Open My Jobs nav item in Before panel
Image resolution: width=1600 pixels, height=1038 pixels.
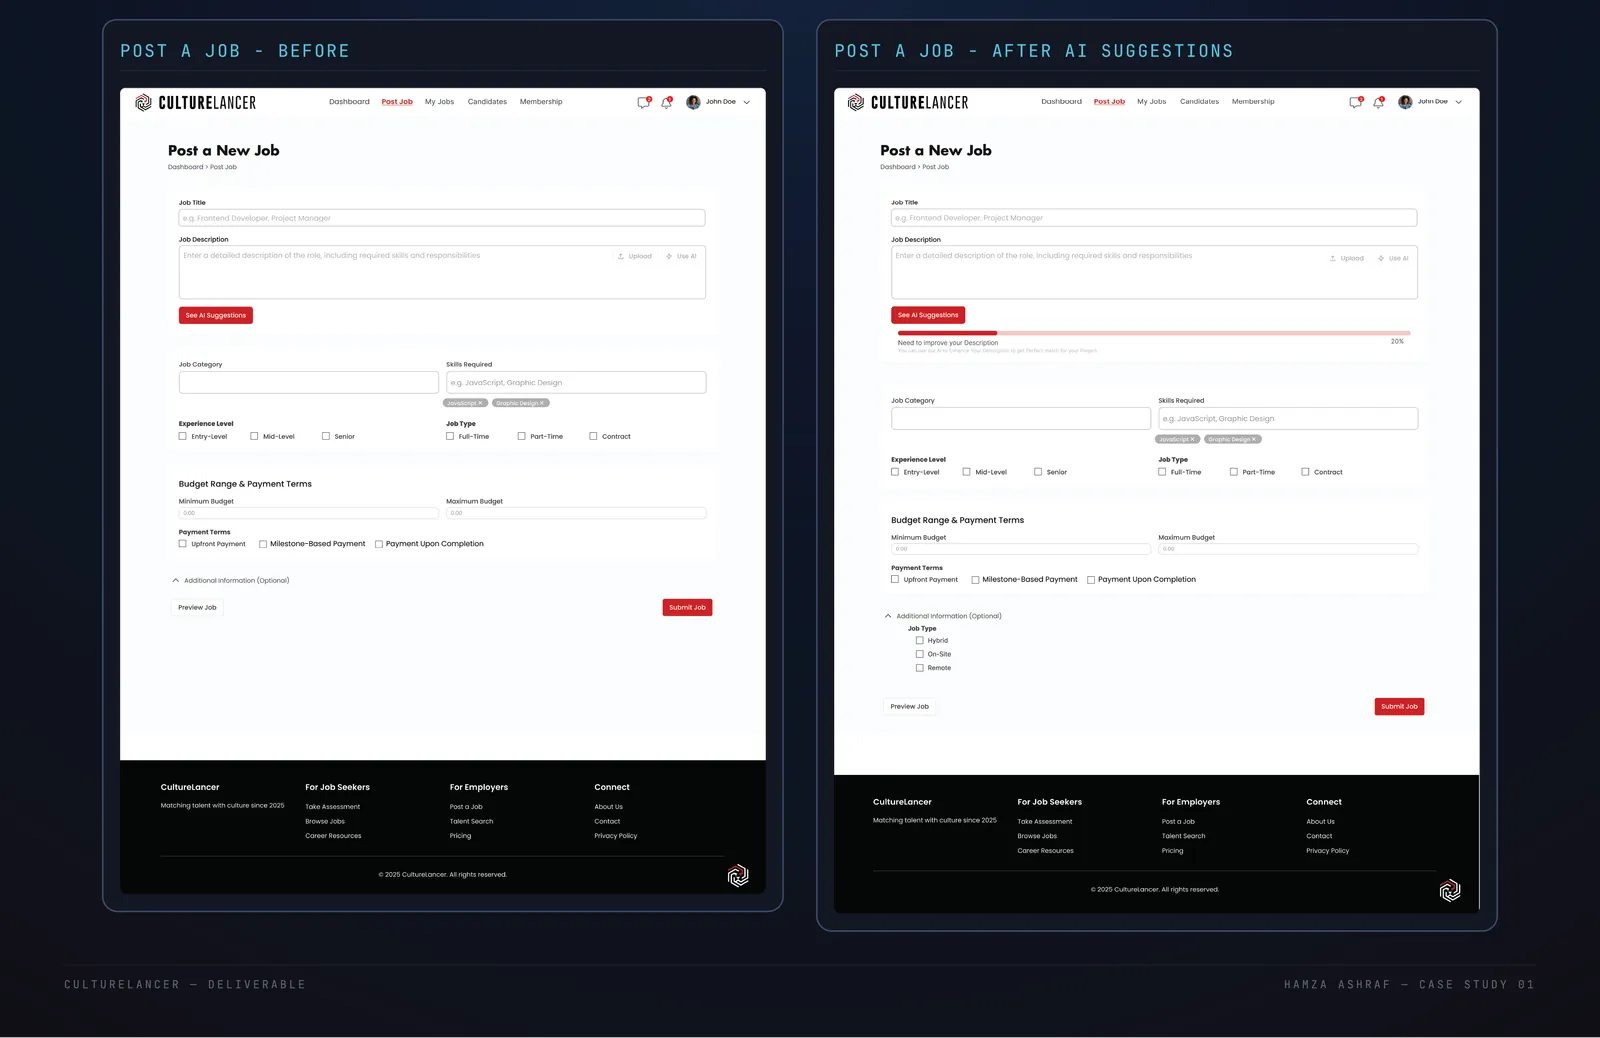[439, 102]
